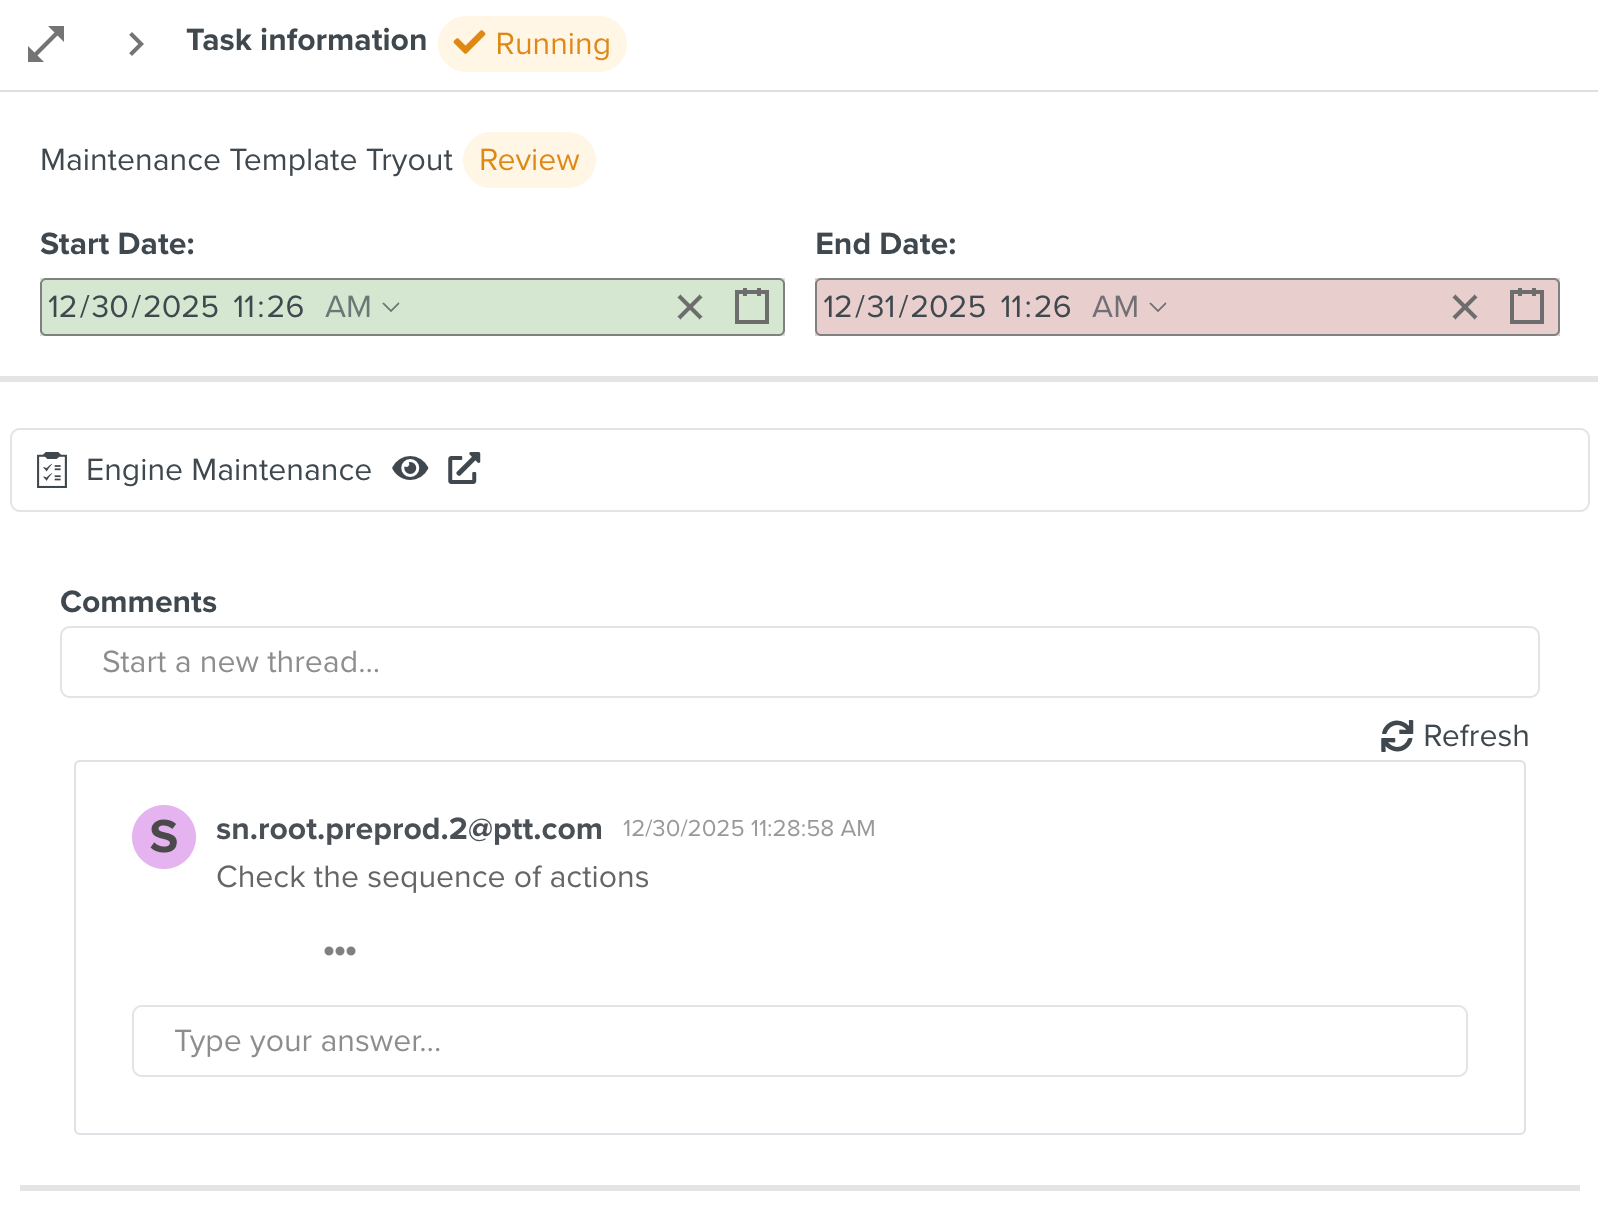This screenshot has height=1228, width=1598.
Task: Click the Type your answer reply field
Action: pos(799,1041)
